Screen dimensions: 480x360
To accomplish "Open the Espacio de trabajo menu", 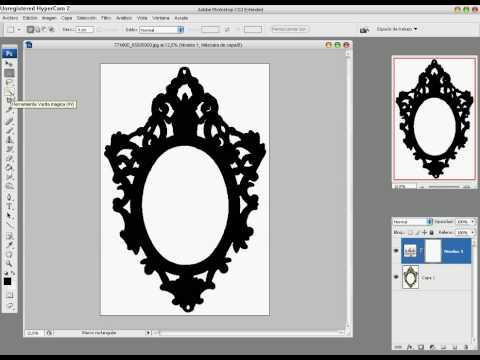I will 397,29.
